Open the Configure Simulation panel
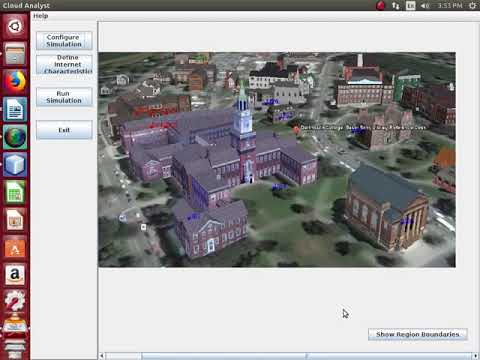Screen dimensions: 480x360 pos(64,41)
